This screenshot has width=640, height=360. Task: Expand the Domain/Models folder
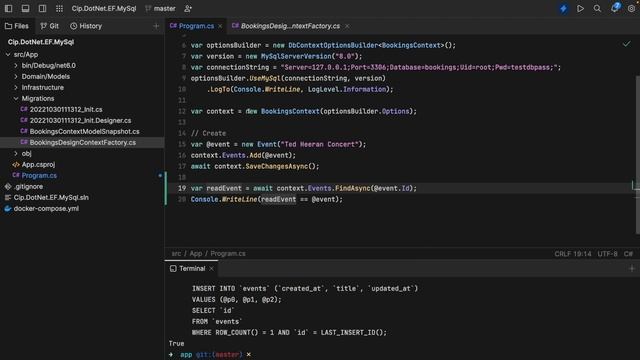pyautogui.click(x=16, y=76)
